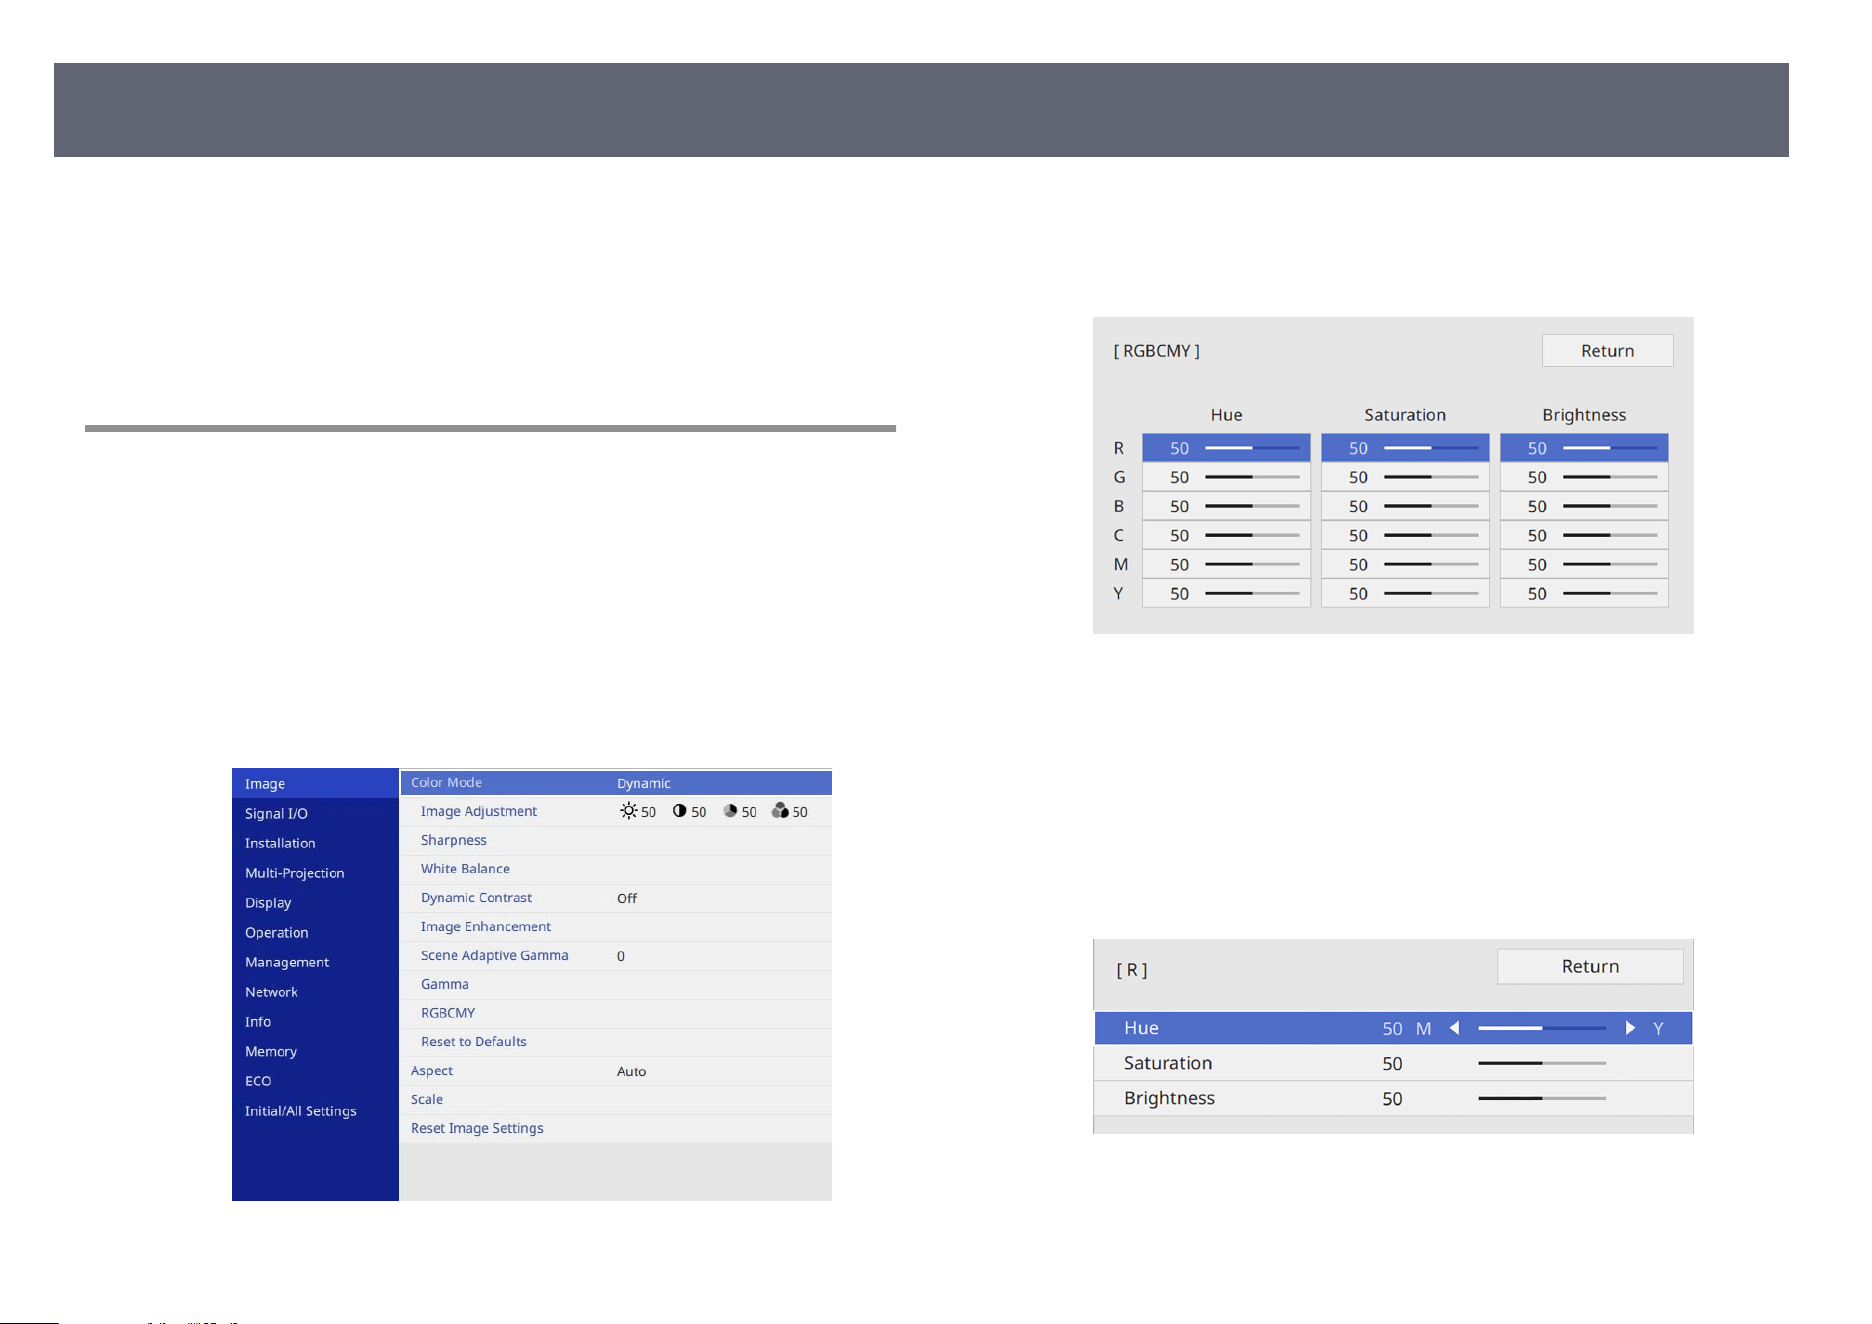The width and height of the screenshot is (1872, 1324).
Task: Click the left arrow toward M on Hue
Action: [x=1455, y=1028]
